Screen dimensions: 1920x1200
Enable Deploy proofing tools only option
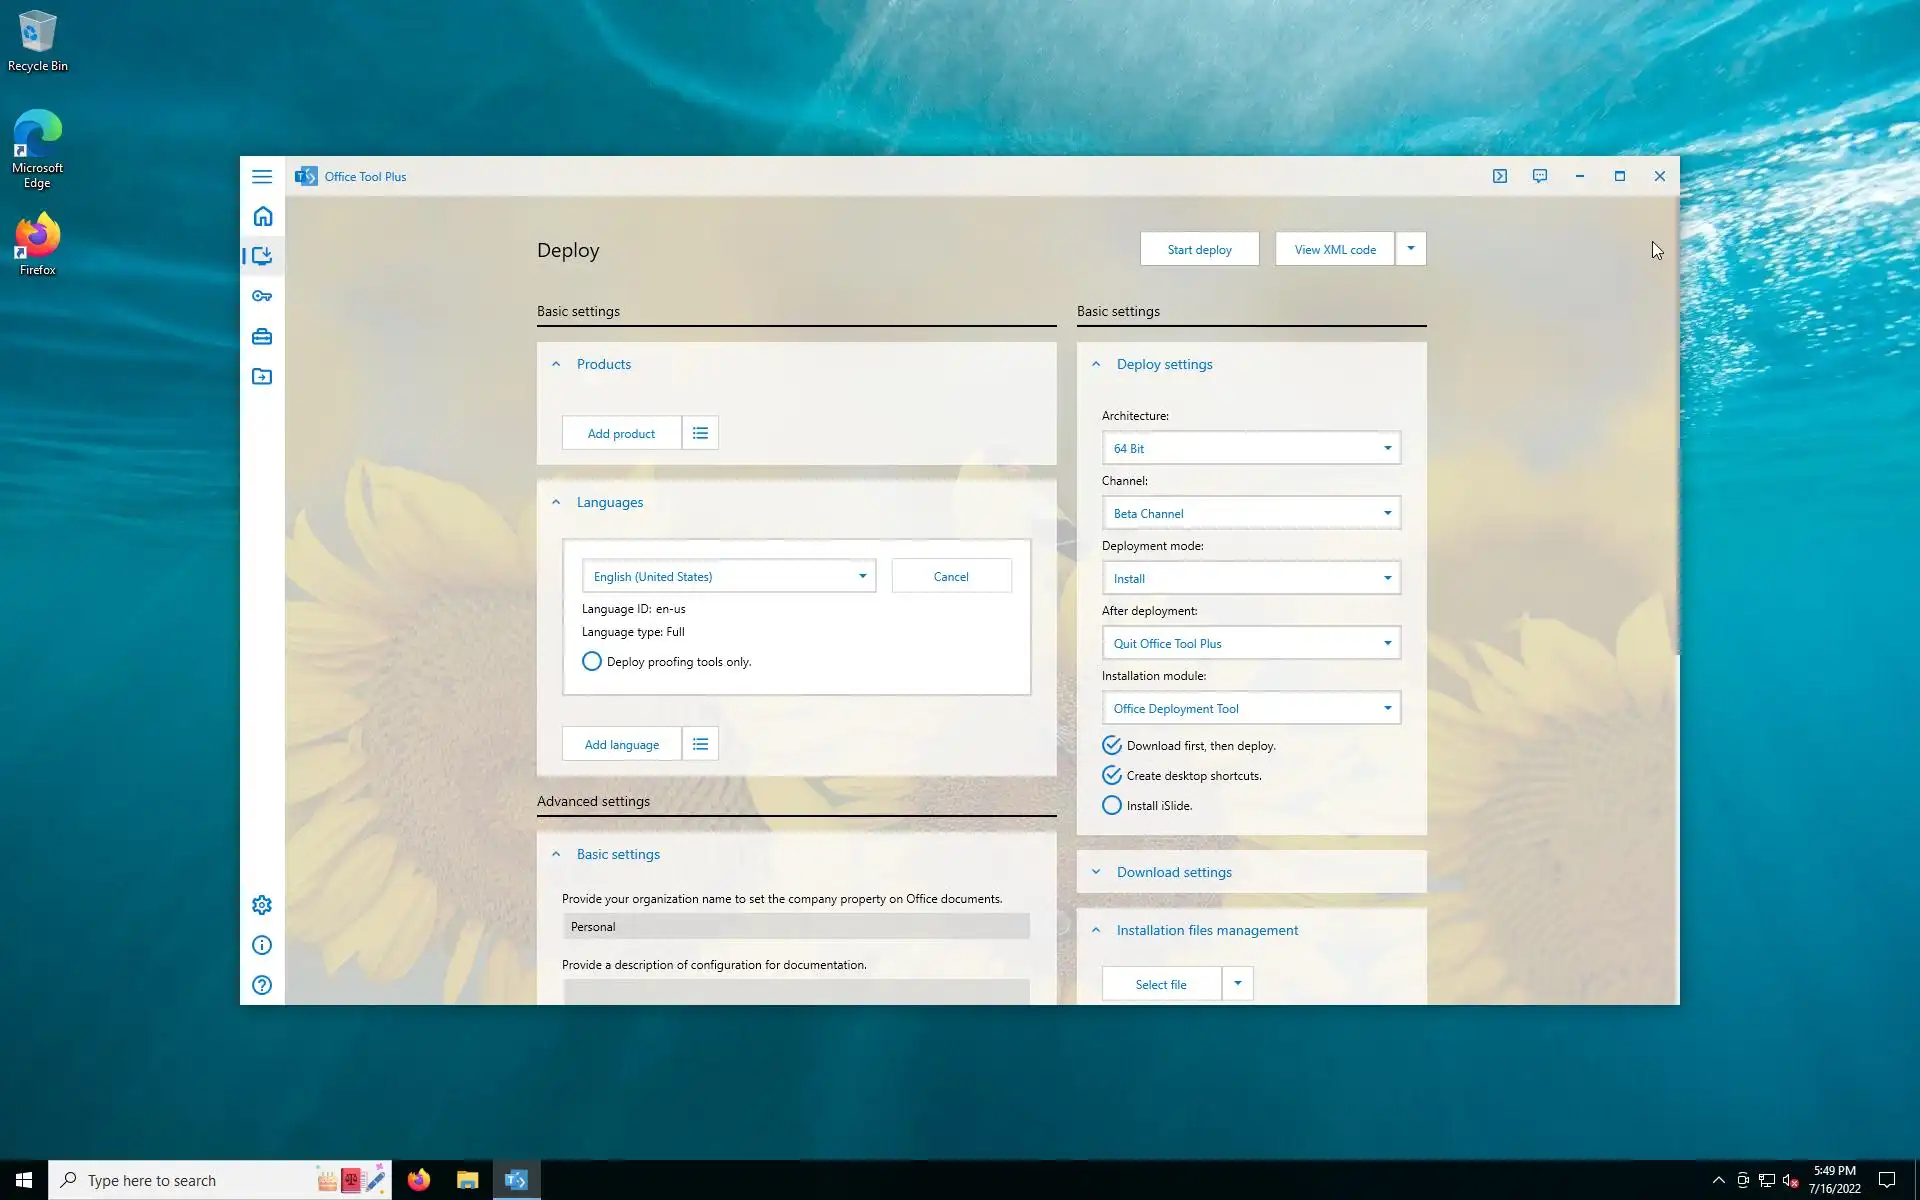click(592, 661)
